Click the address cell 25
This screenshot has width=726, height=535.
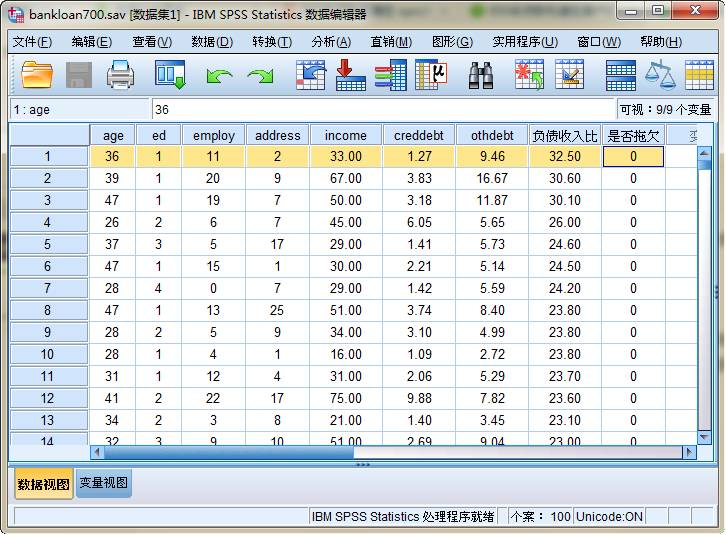coord(277,310)
